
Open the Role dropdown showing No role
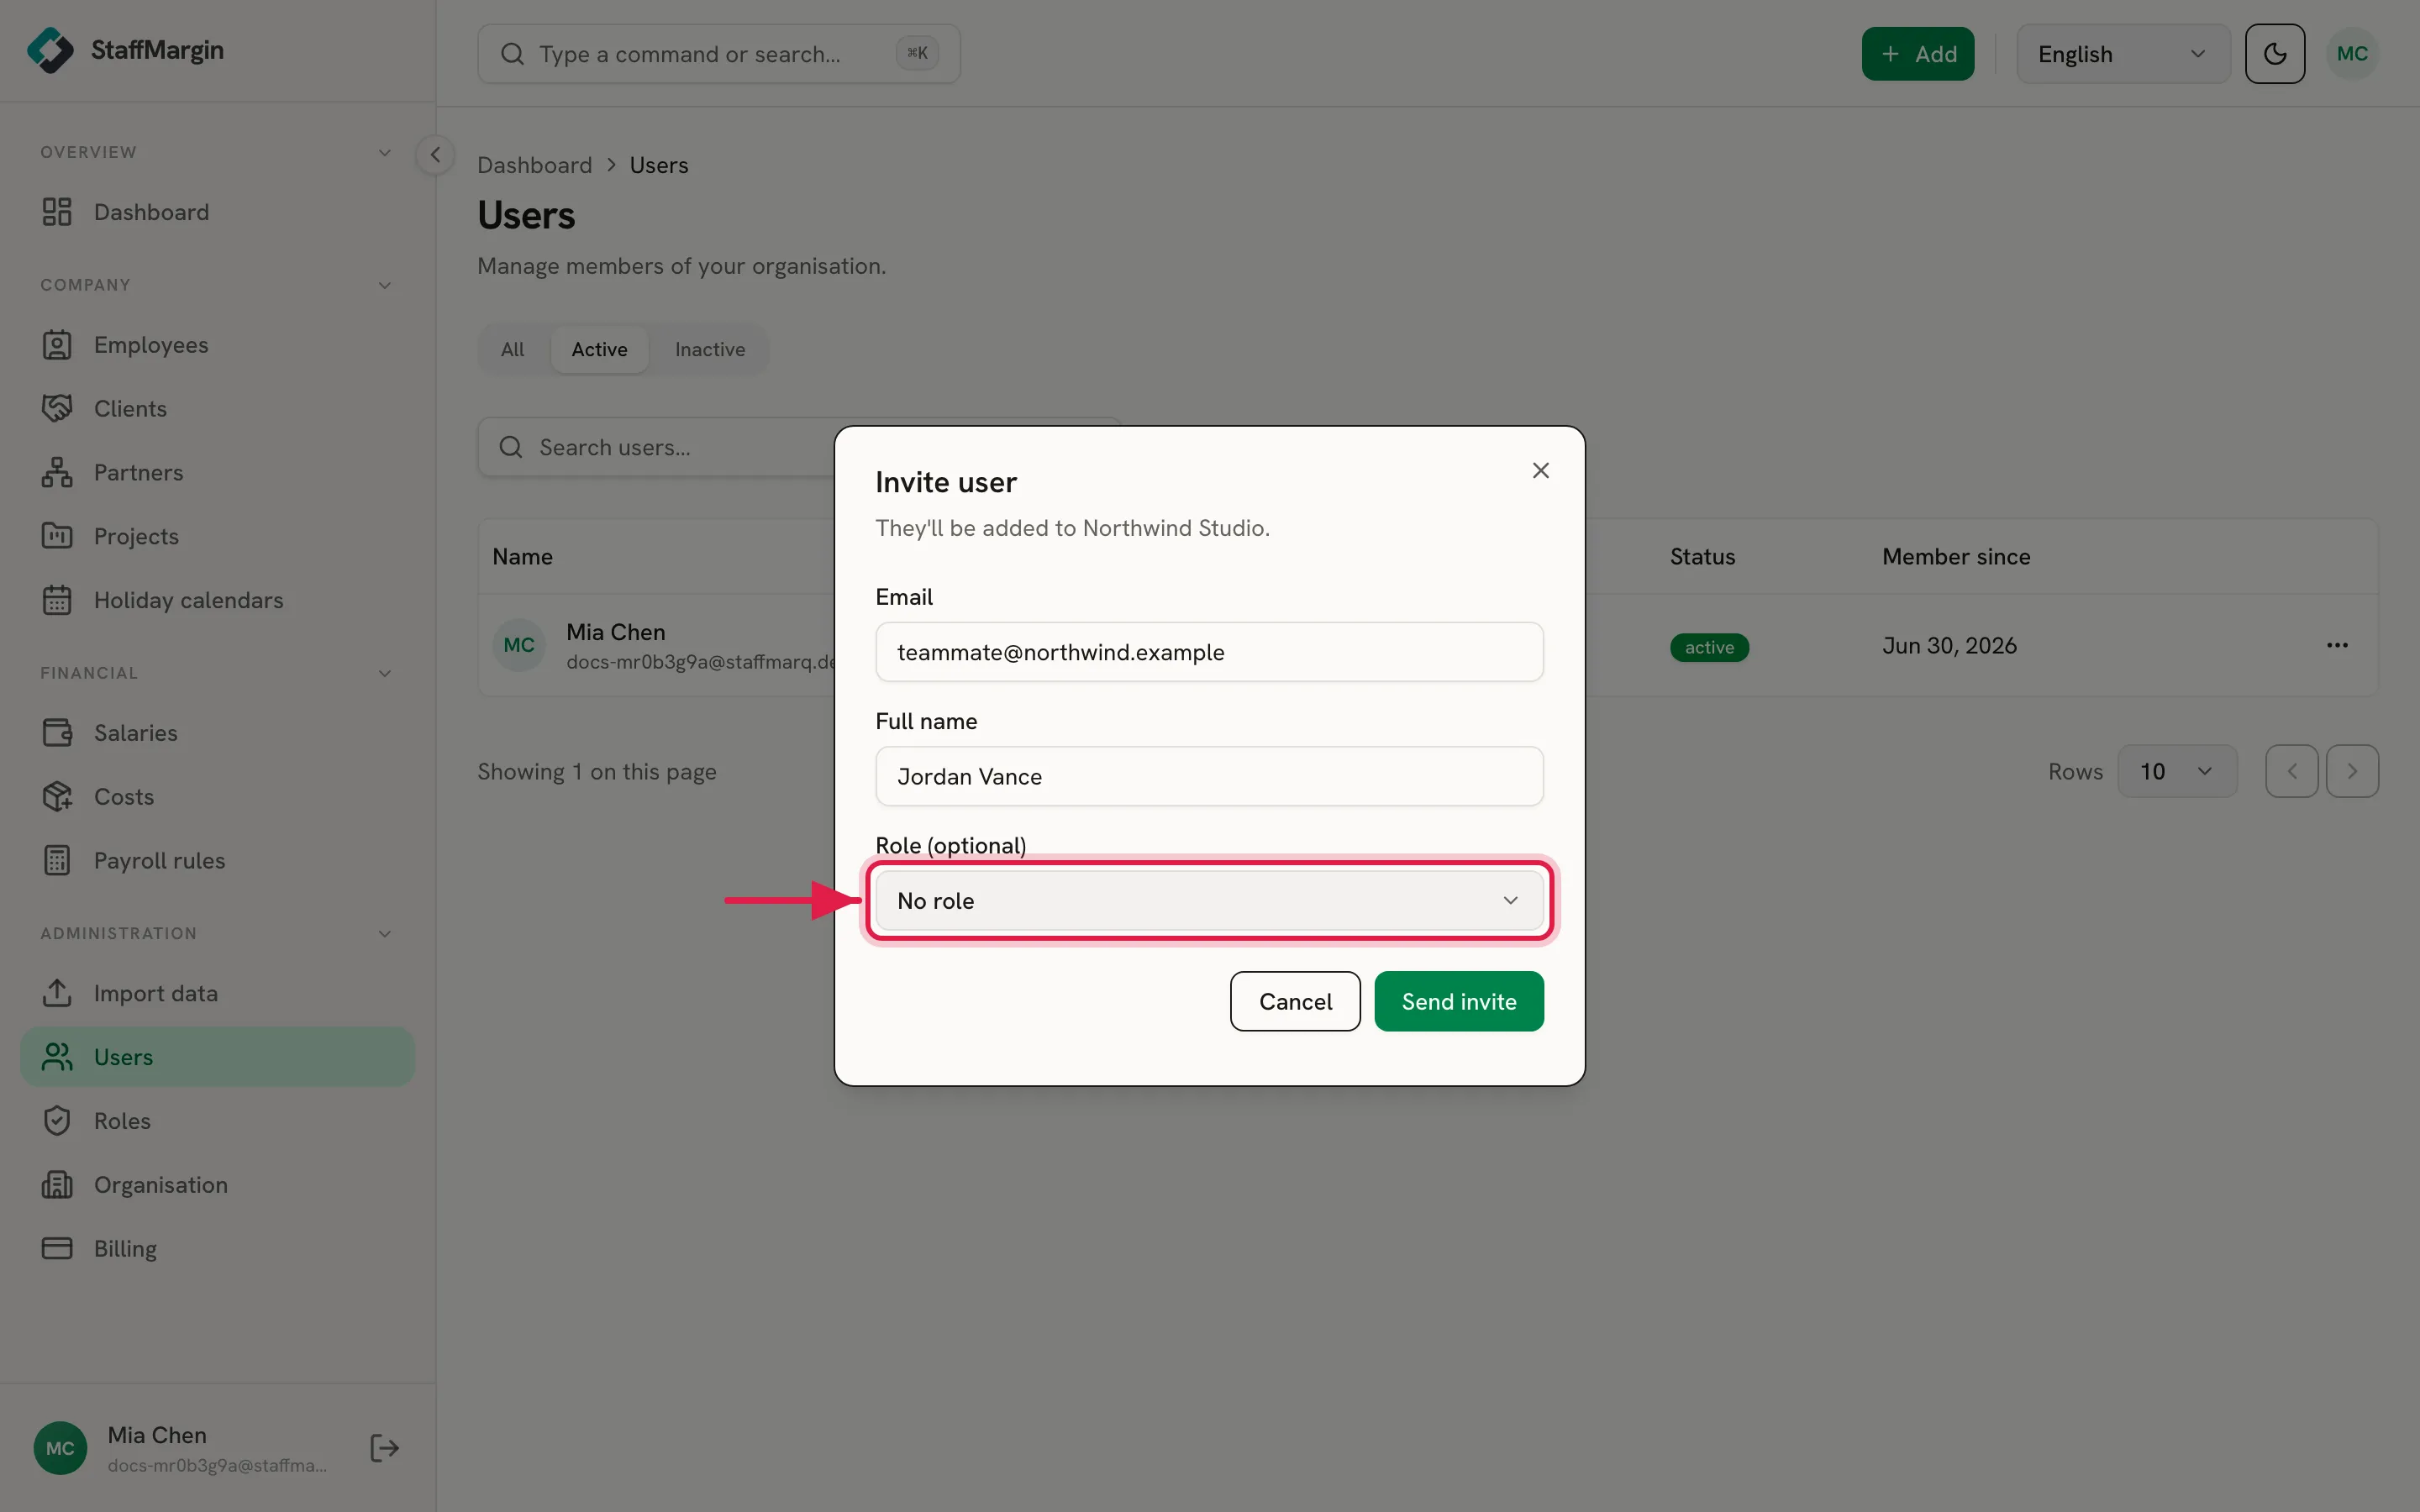(1209, 901)
